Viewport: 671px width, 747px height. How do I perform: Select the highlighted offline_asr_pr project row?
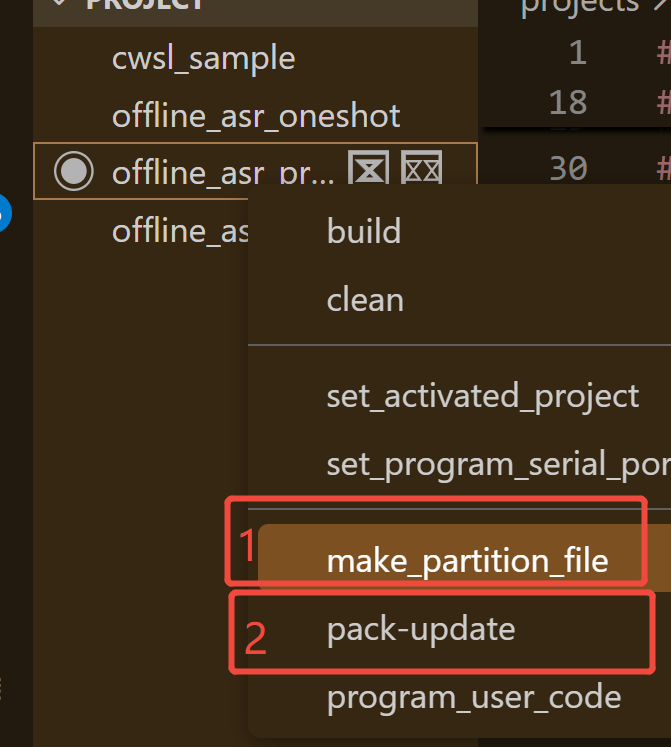pos(222,173)
